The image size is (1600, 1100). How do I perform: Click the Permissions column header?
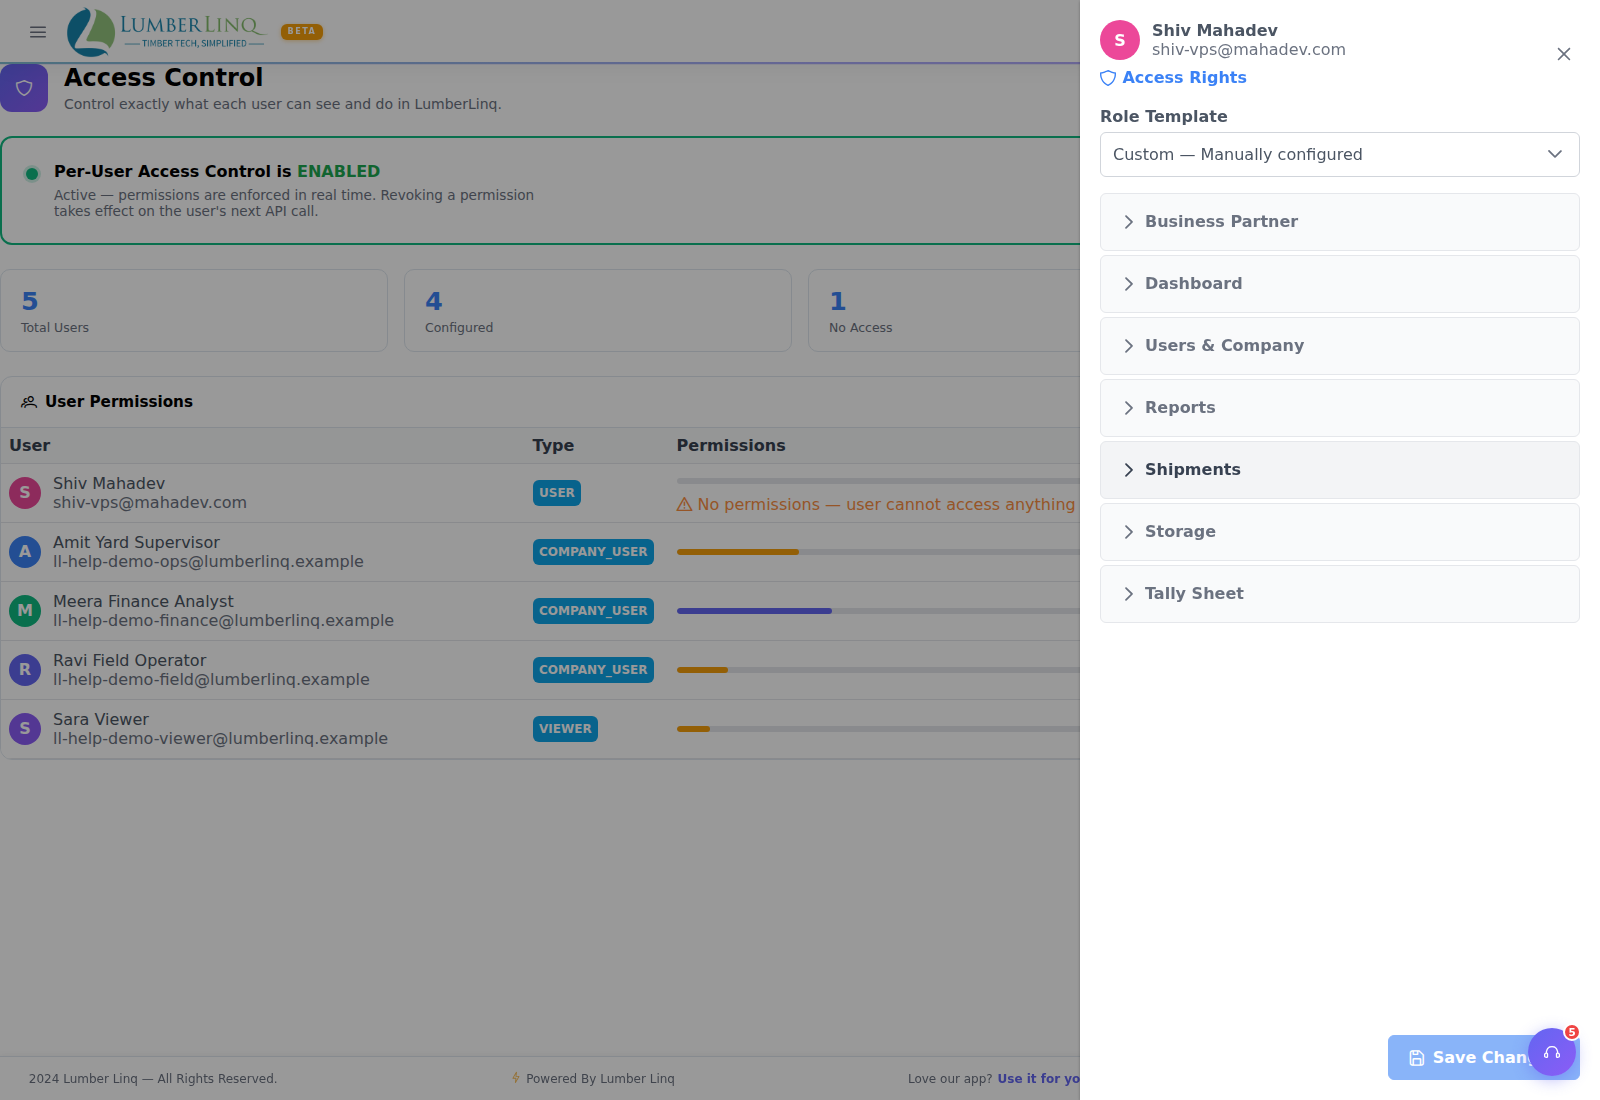pyautogui.click(x=731, y=446)
